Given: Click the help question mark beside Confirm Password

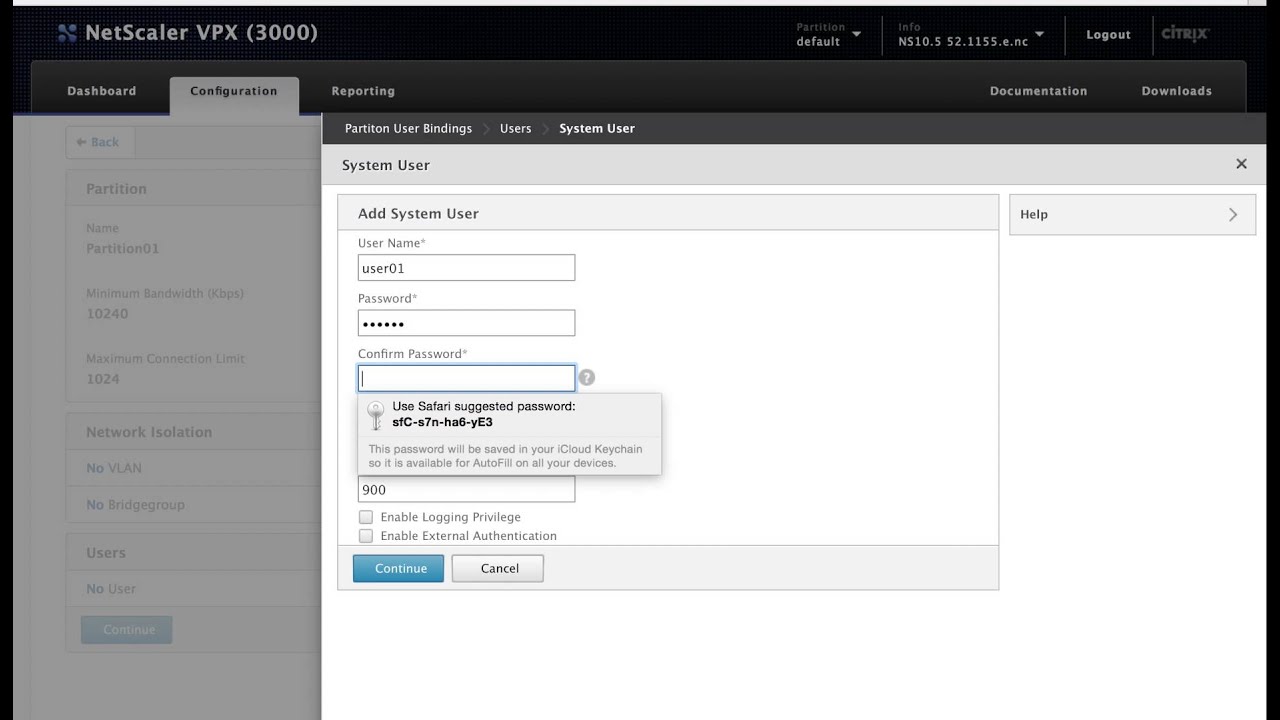Looking at the screenshot, I should [x=587, y=377].
